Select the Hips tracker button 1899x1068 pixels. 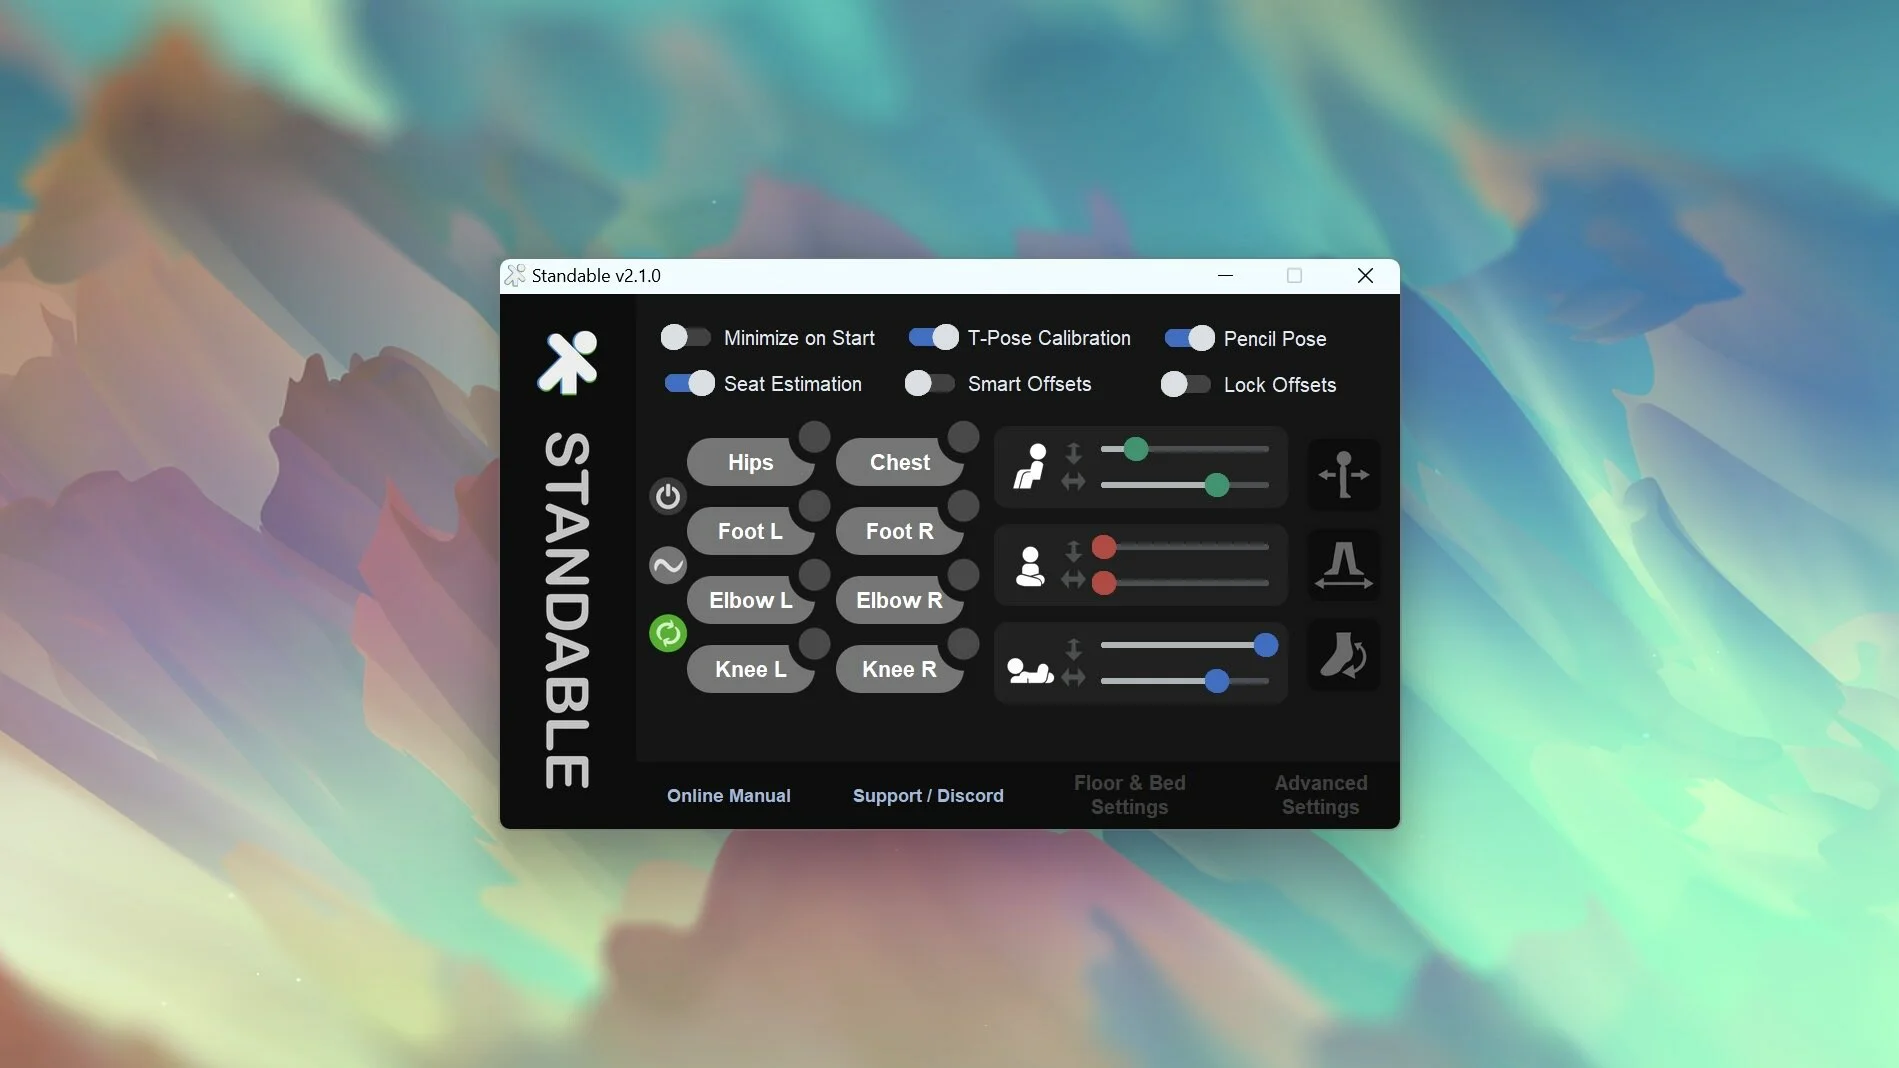point(750,462)
